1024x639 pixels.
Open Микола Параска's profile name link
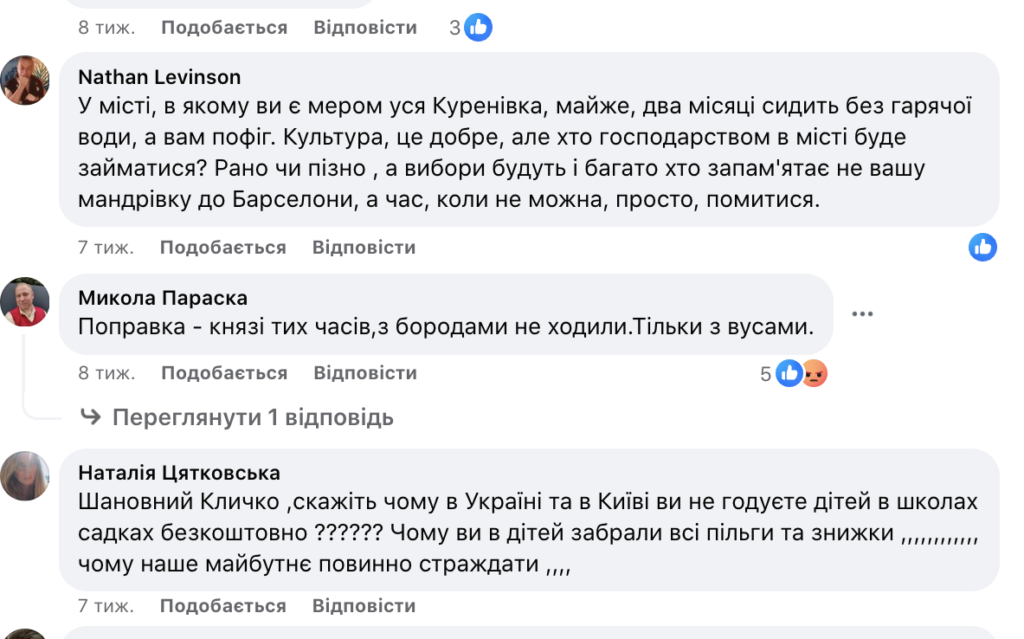(x=162, y=298)
